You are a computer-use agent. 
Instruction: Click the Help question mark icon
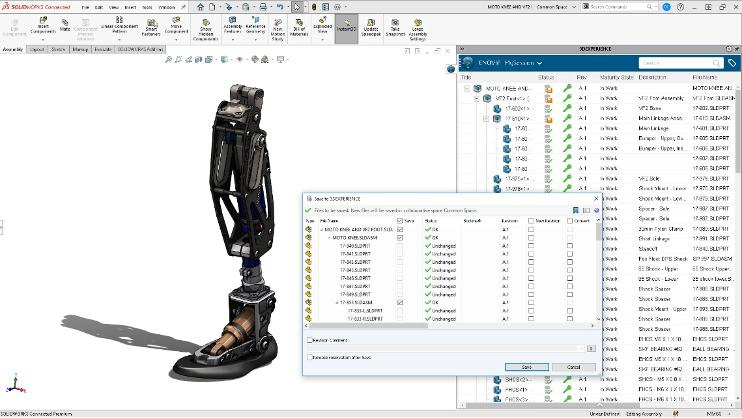[x=680, y=7]
